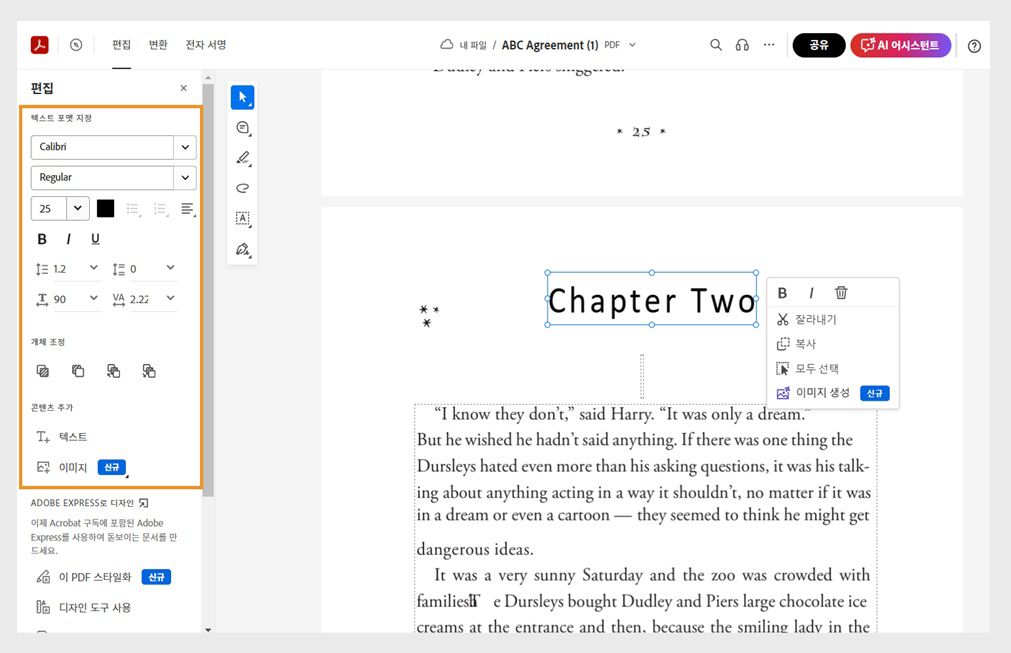This screenshot has width=1011, height=653.
Task: Switch to the 편집 tab
Action: [x=121, y=44]
